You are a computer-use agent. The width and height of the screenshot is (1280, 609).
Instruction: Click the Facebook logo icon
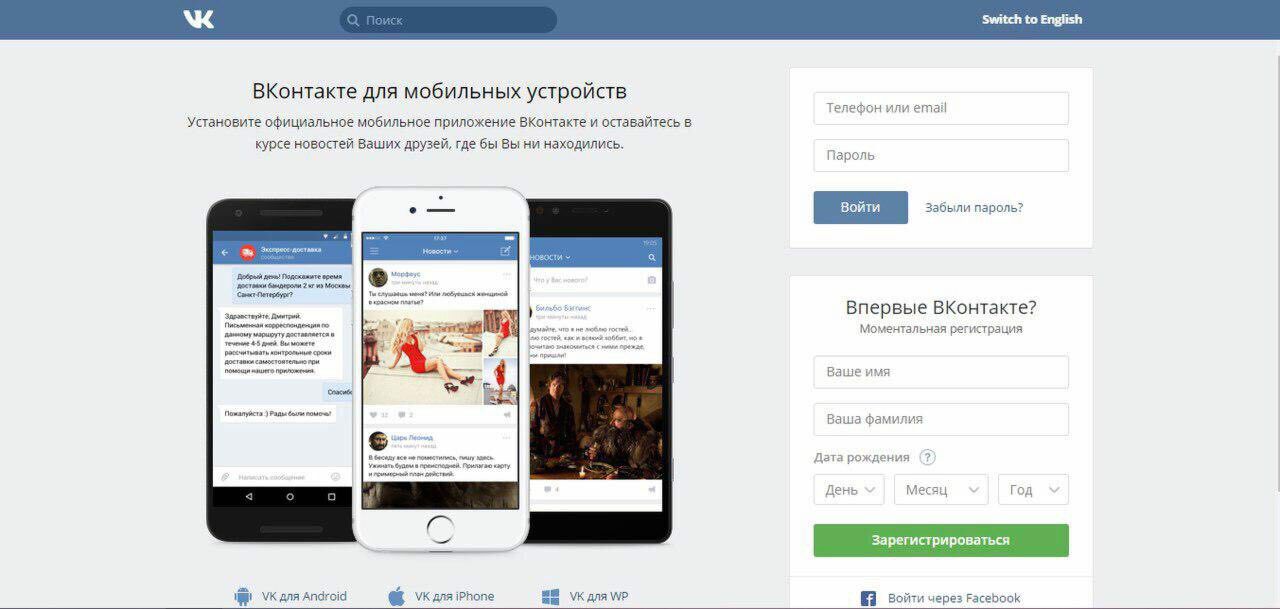(x=869, y=599)
